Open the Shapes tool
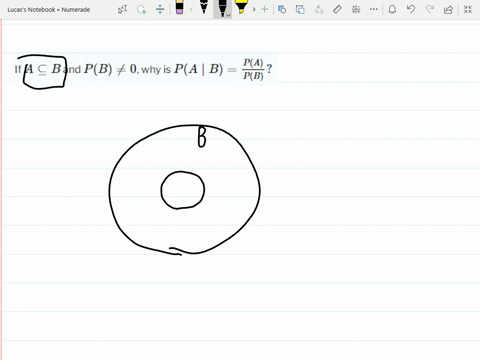480x360 pixels. pos(282,9)
